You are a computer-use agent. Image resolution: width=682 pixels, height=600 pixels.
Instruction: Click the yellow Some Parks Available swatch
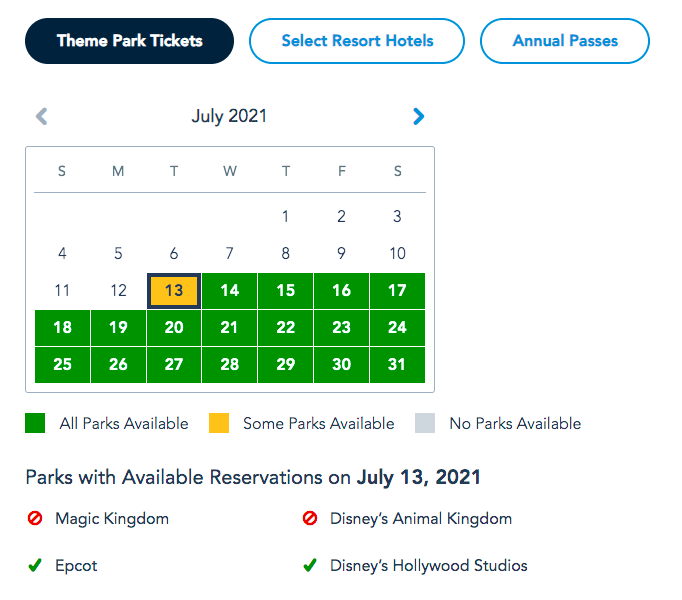click(x=219, y=423)
